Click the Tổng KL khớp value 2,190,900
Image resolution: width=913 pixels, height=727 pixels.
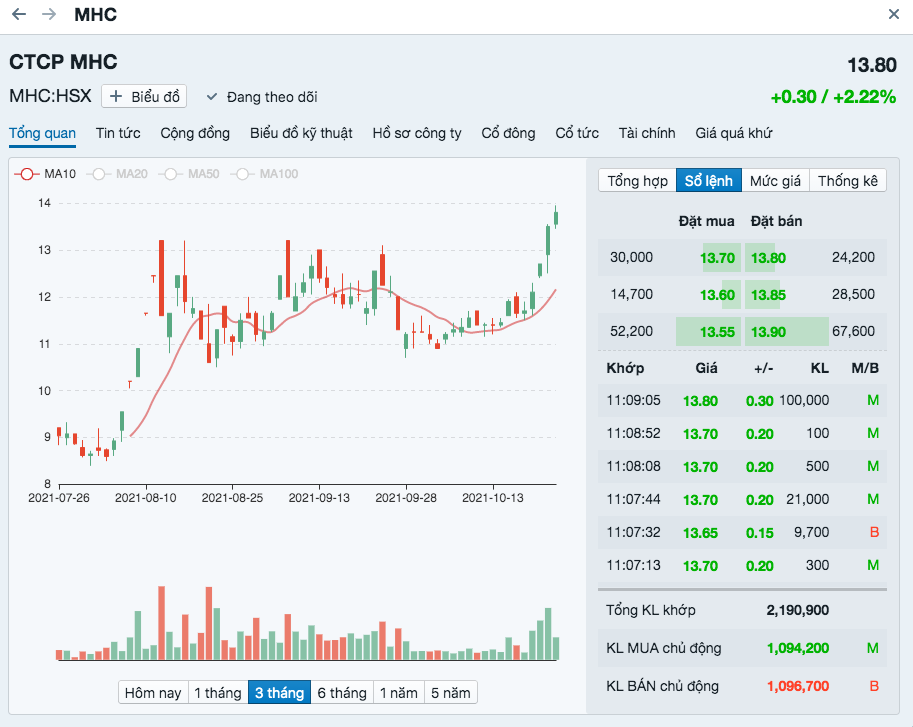click(798, 610)
